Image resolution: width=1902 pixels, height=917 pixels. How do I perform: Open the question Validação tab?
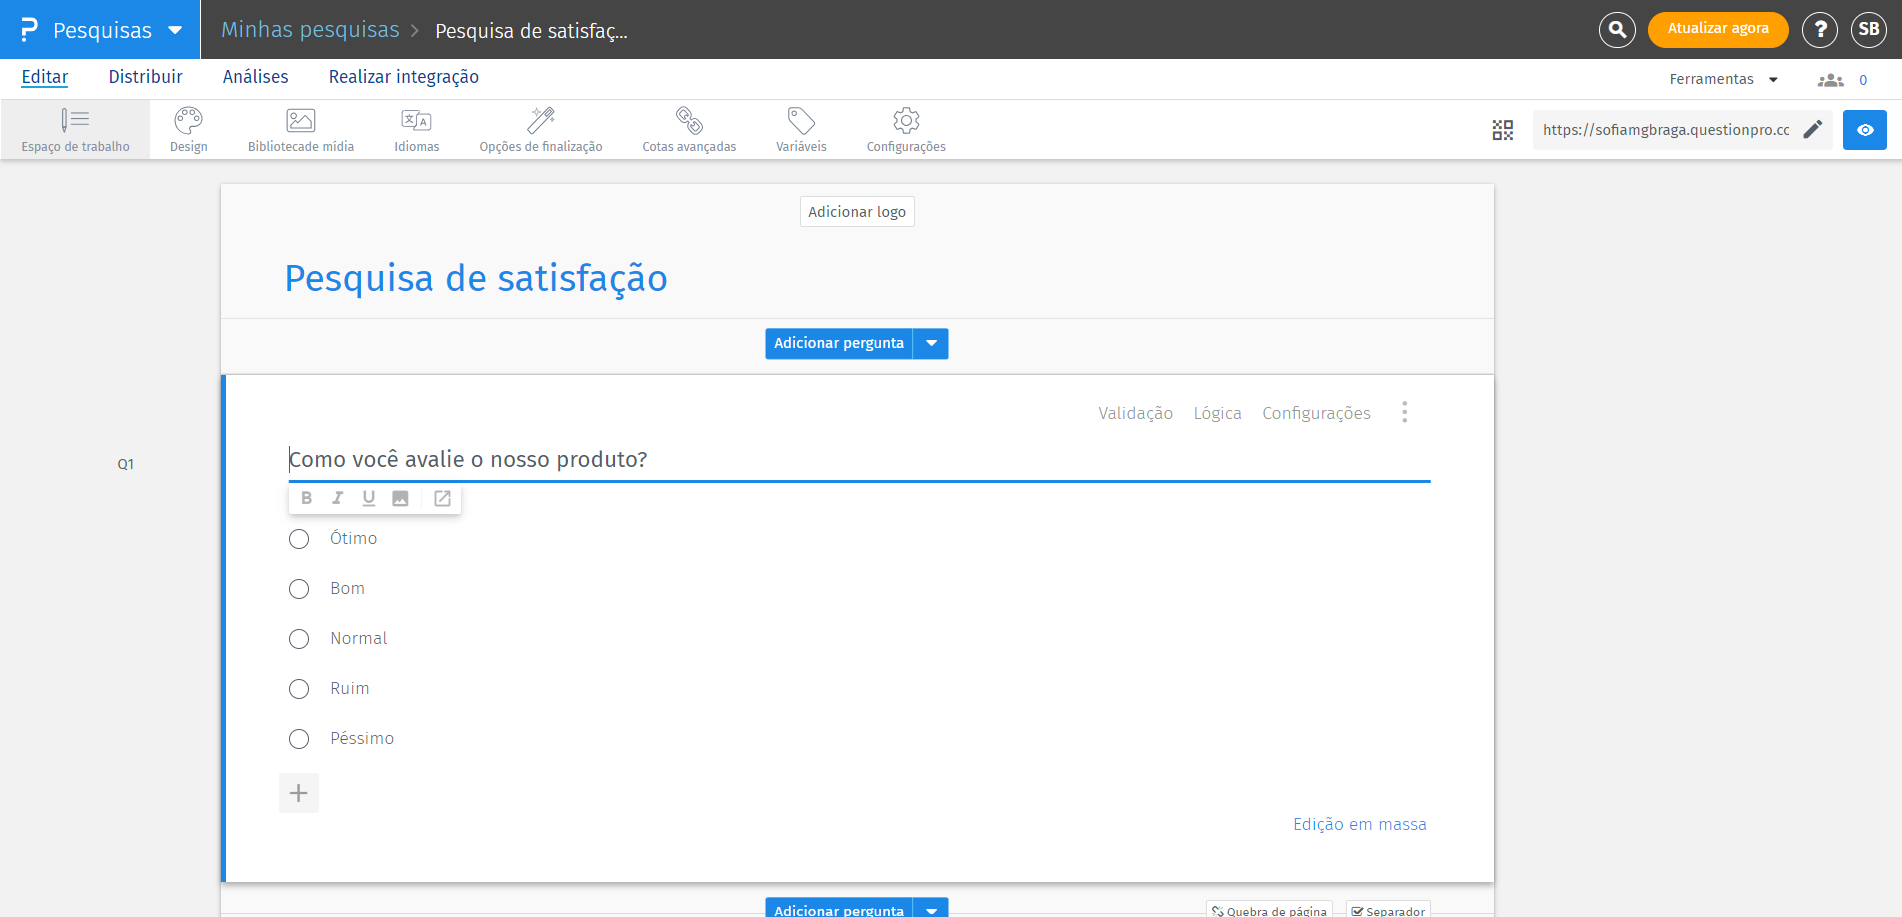coord(1135,413)
